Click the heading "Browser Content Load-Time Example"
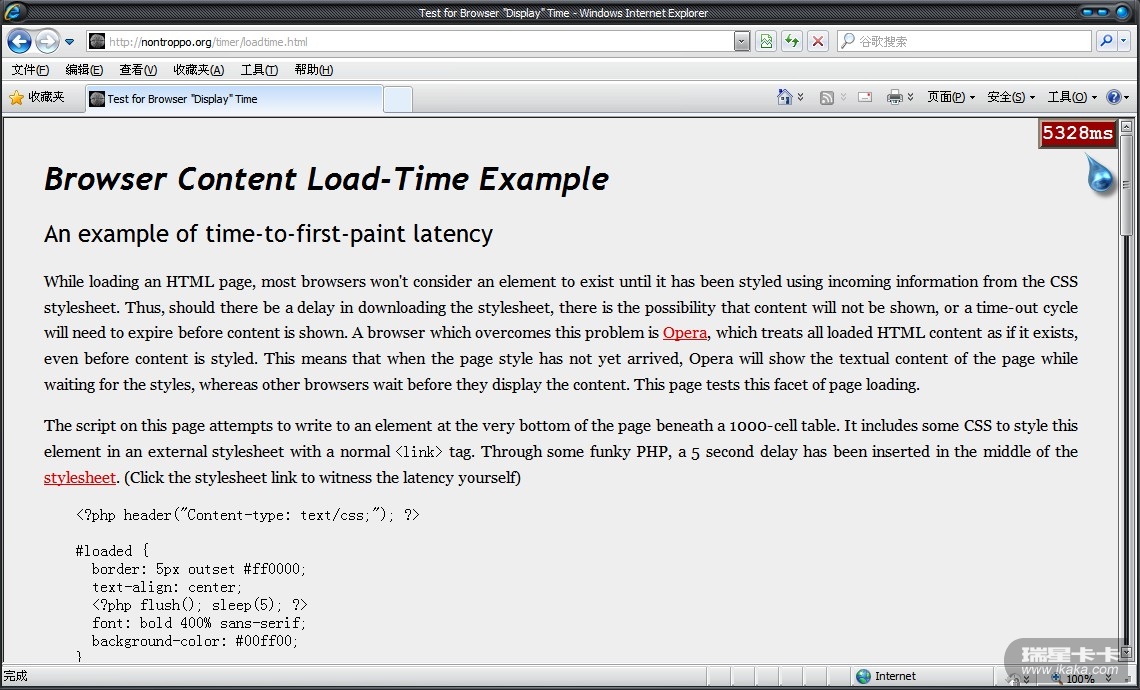The image size is (1140, 690). [326, 179]
